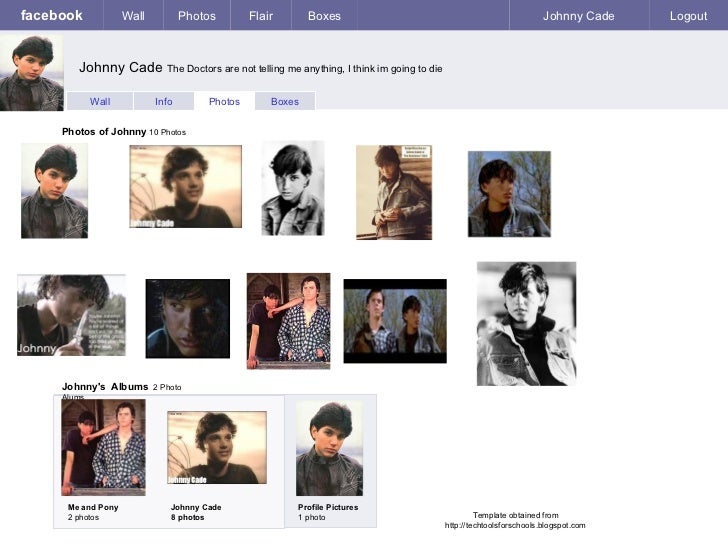Open photo of Johnny standing in denim jacket
Viewport: 728px width, 546px height.
point(394,192)
